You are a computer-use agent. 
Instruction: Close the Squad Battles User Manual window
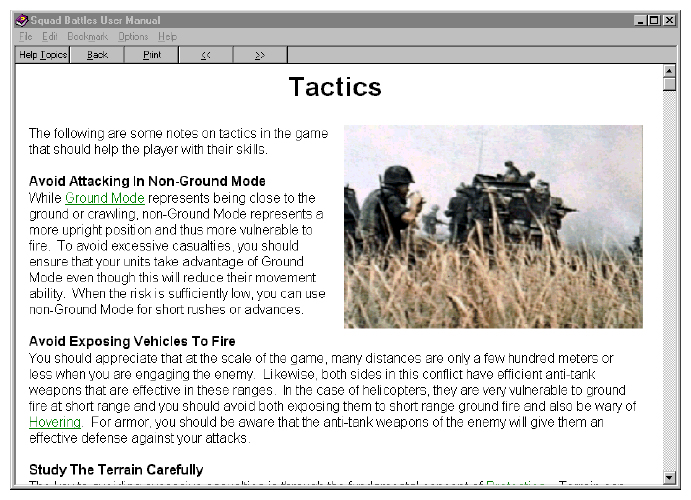[669, 20]
